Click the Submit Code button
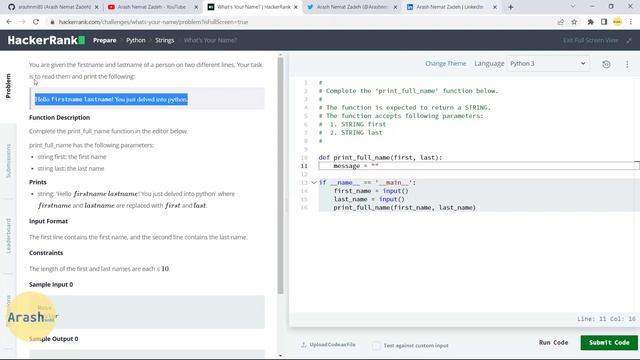This screenshot has height=360, width=640. [x=609, y=343]
